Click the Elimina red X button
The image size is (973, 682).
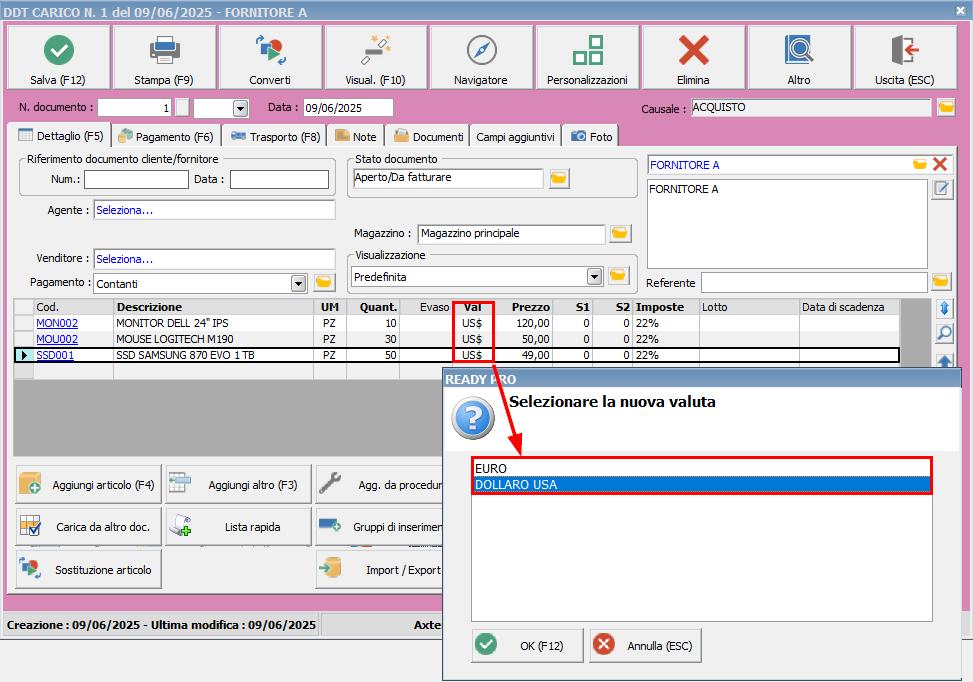pyautogui.click(x=693, y=58)
